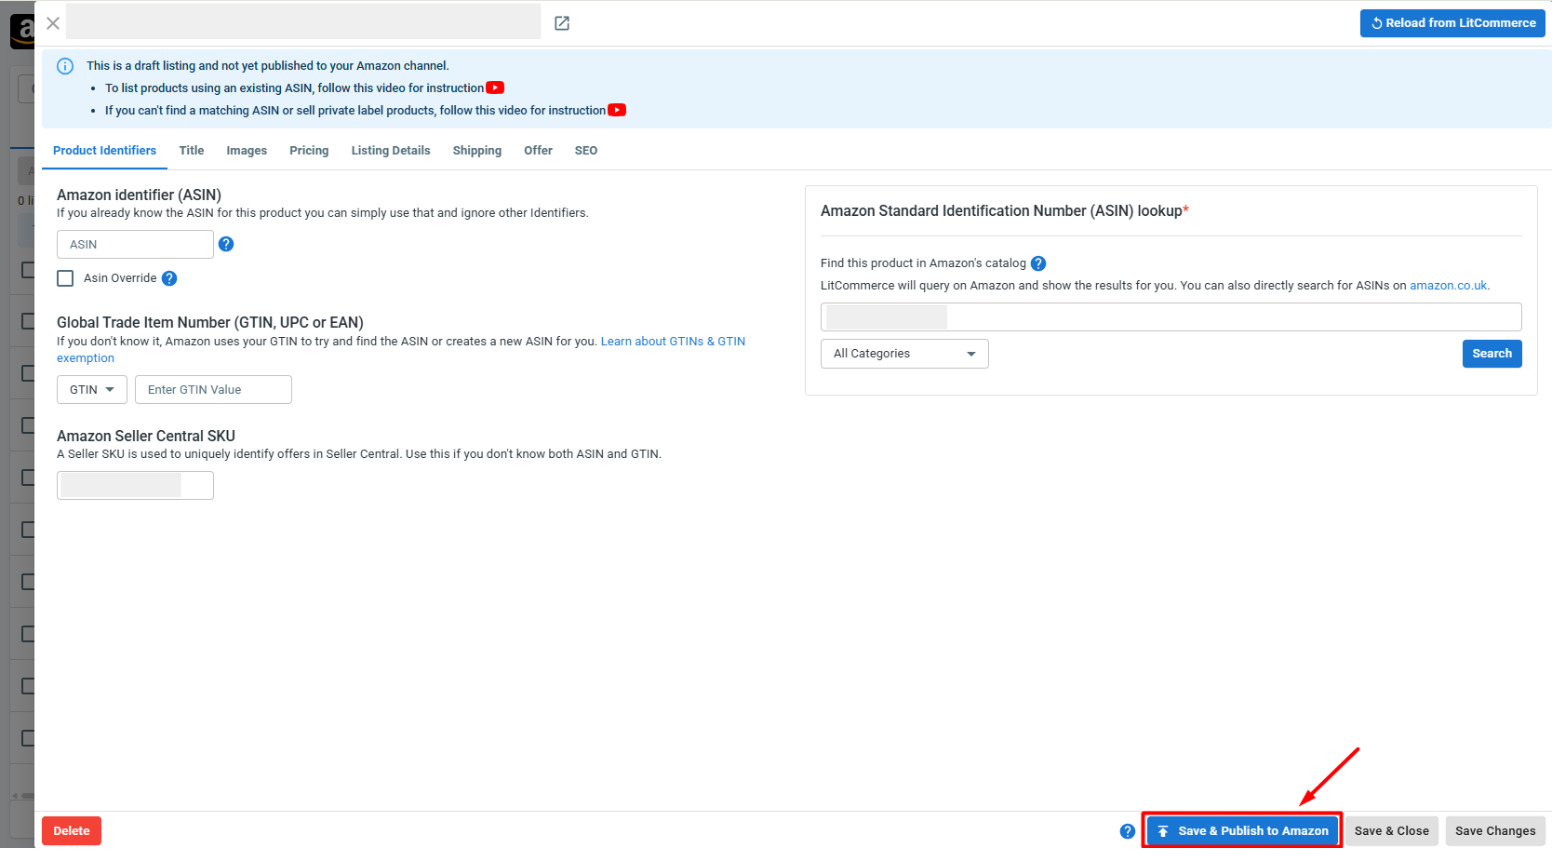Click the Save Changes button

(x=1495, y=831)
